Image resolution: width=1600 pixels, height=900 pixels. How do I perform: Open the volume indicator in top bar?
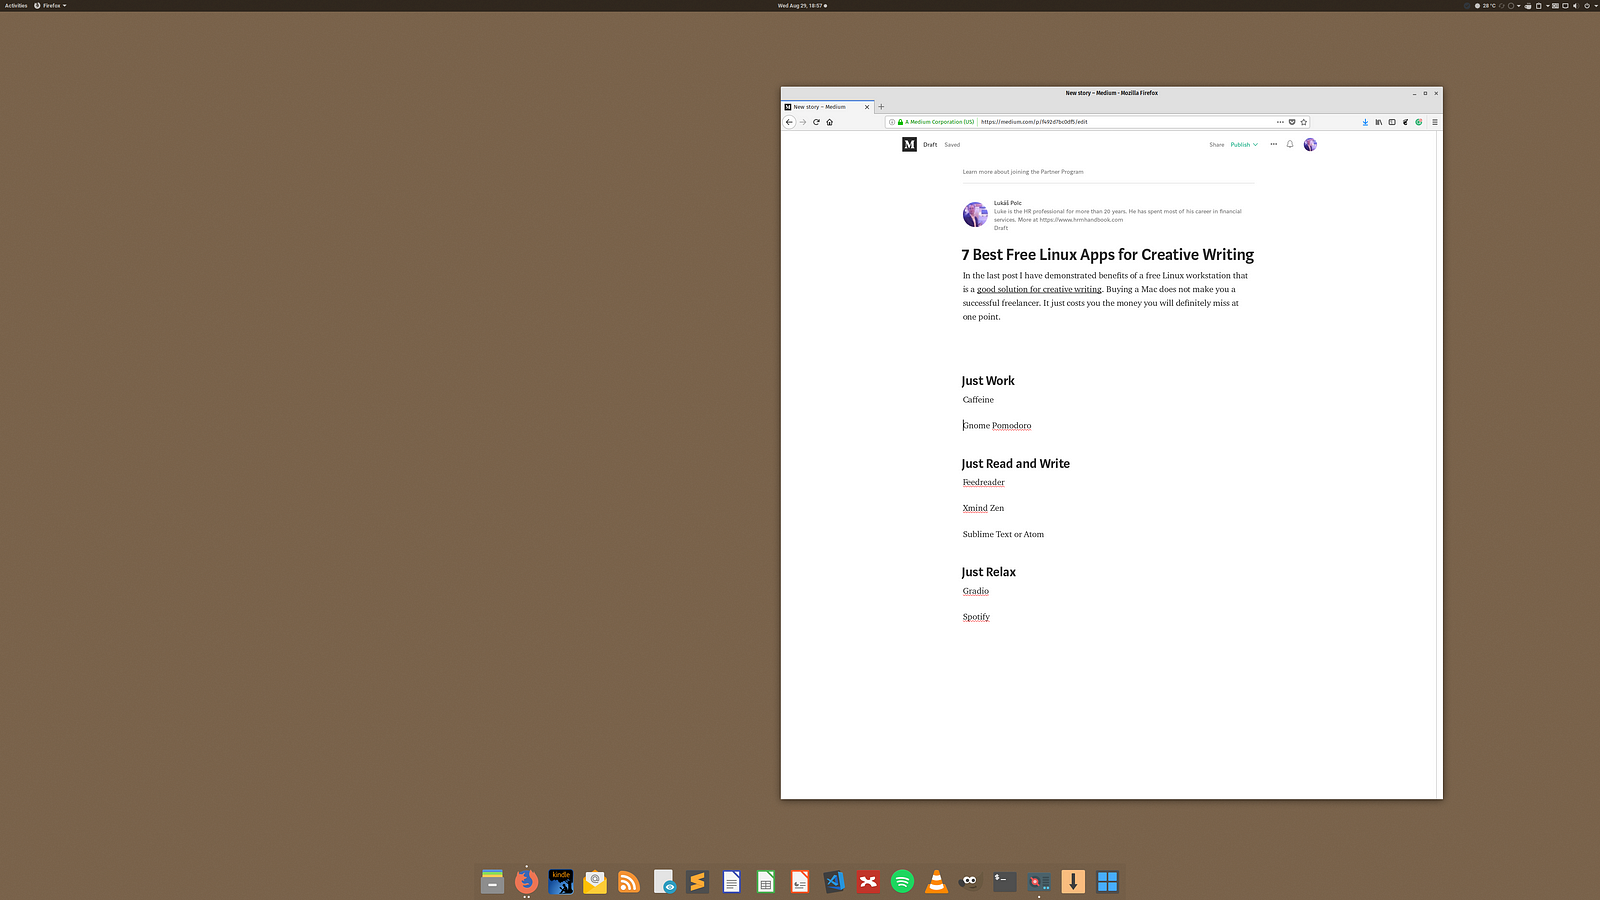(1575, 6)
